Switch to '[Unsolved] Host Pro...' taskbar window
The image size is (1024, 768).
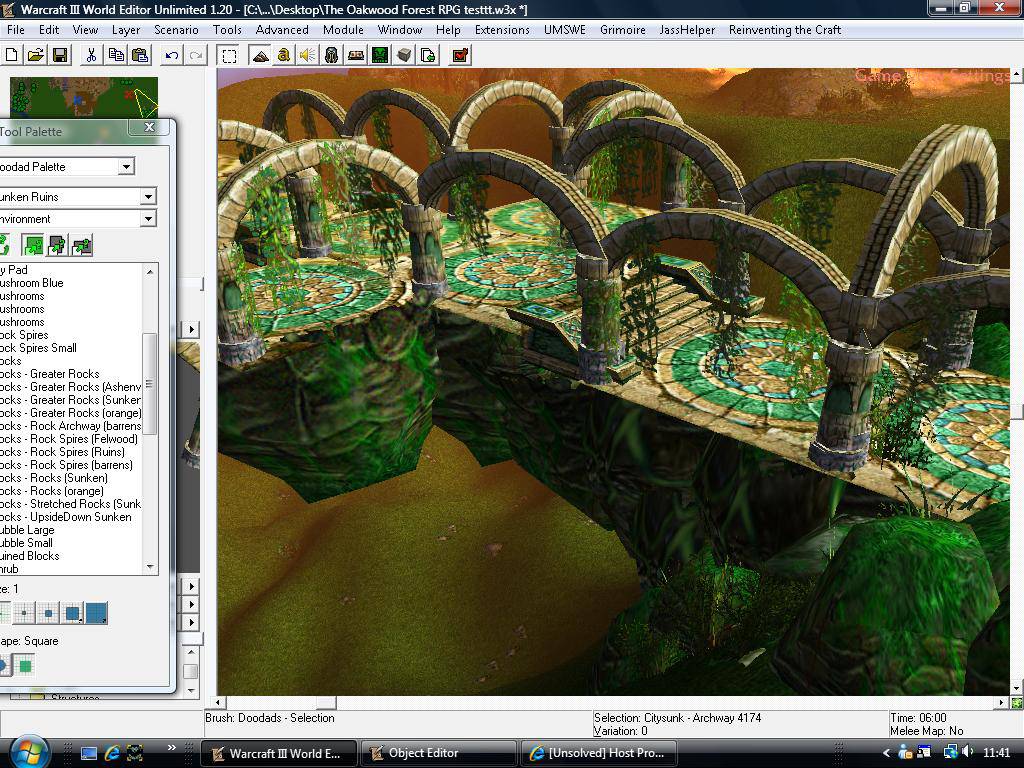point(598,753)
